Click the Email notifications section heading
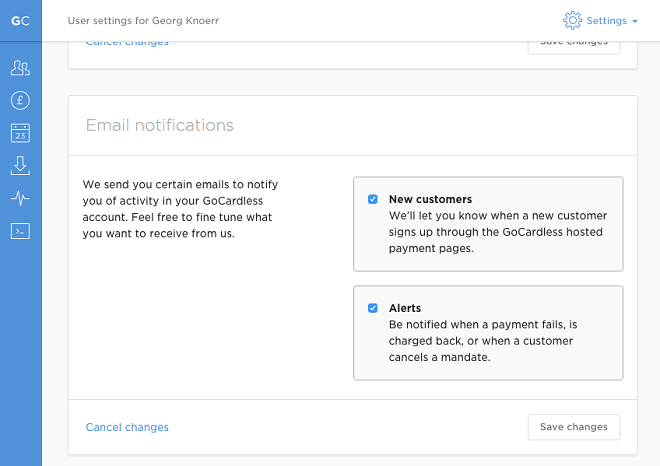The height and width of the screenshot is (466, 660). (160, 125)
